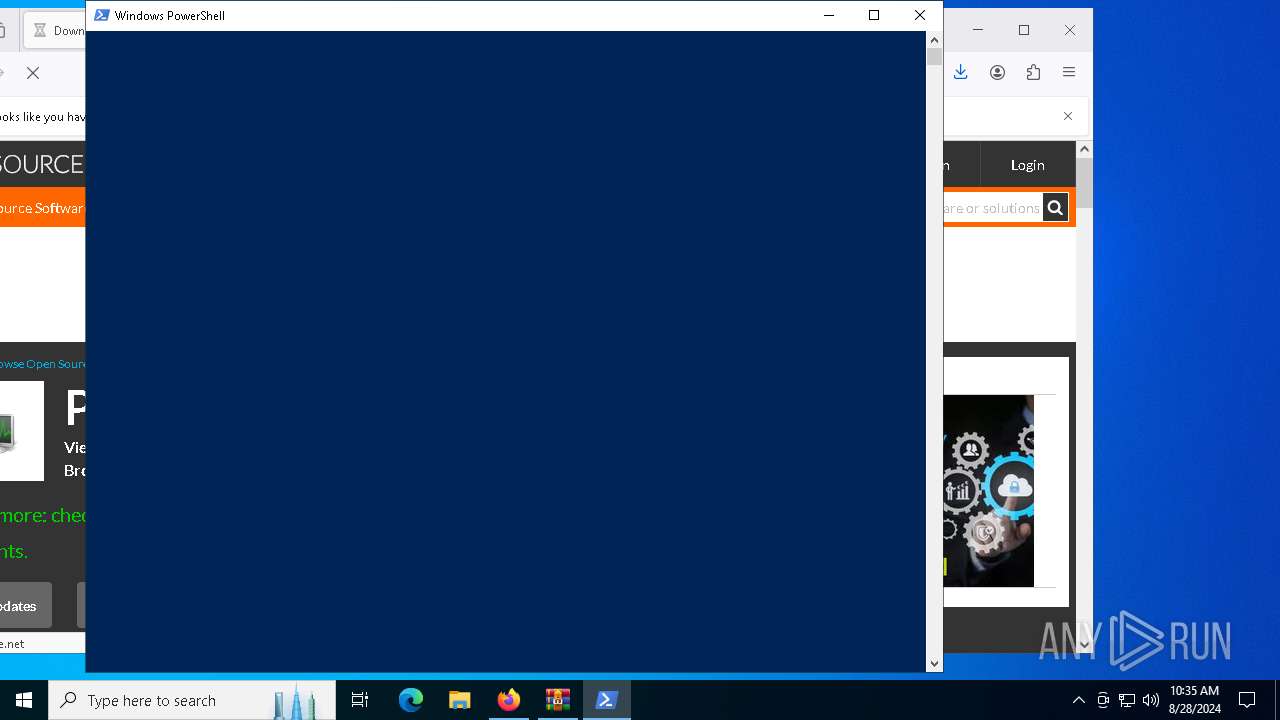This screenshot has width=1280, height=720.
Task: Launch Microsoft Edge from taskbar
Action: coord(411,700)
